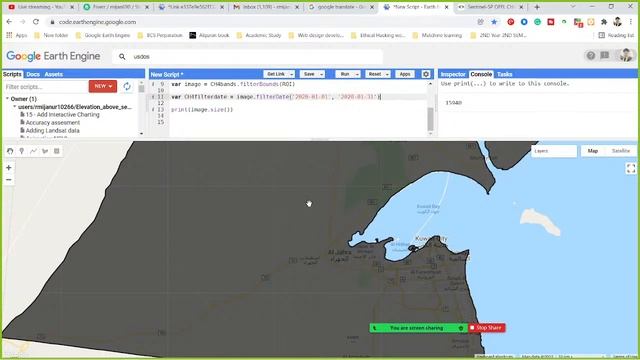The width and height of the screenshot is (640, 360).
Task: Switch the map to Map view
Action: pos(593,151)
